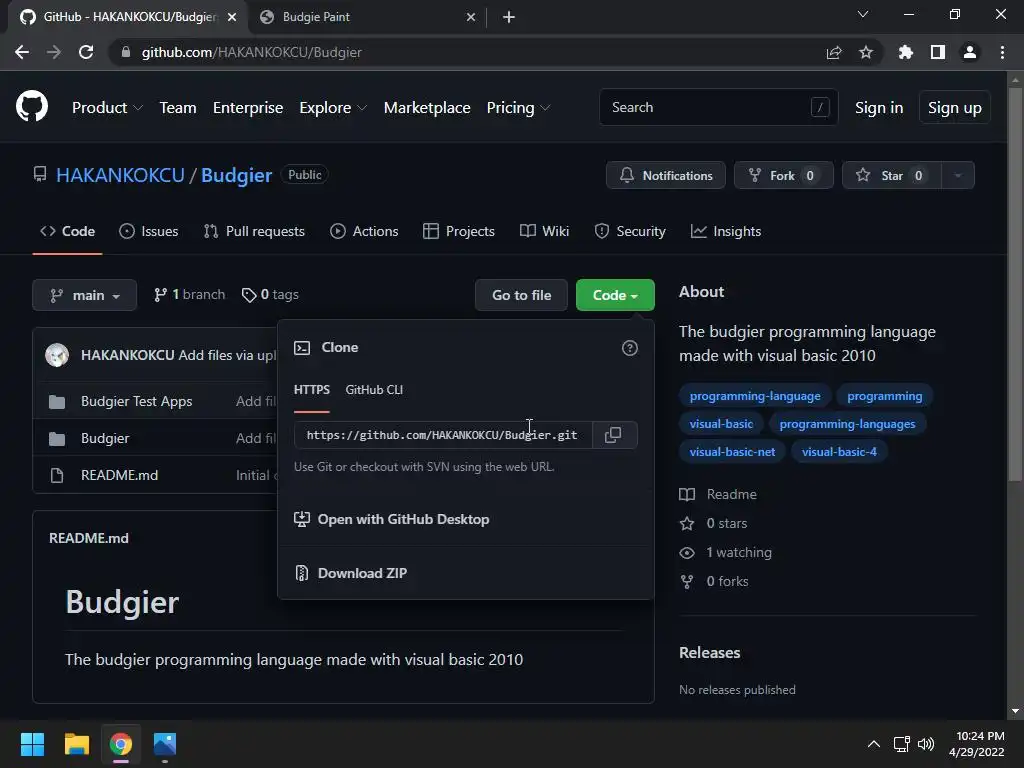Open the Team link
This screenshot has width=1024, height=768.
[x=178, y=108]
